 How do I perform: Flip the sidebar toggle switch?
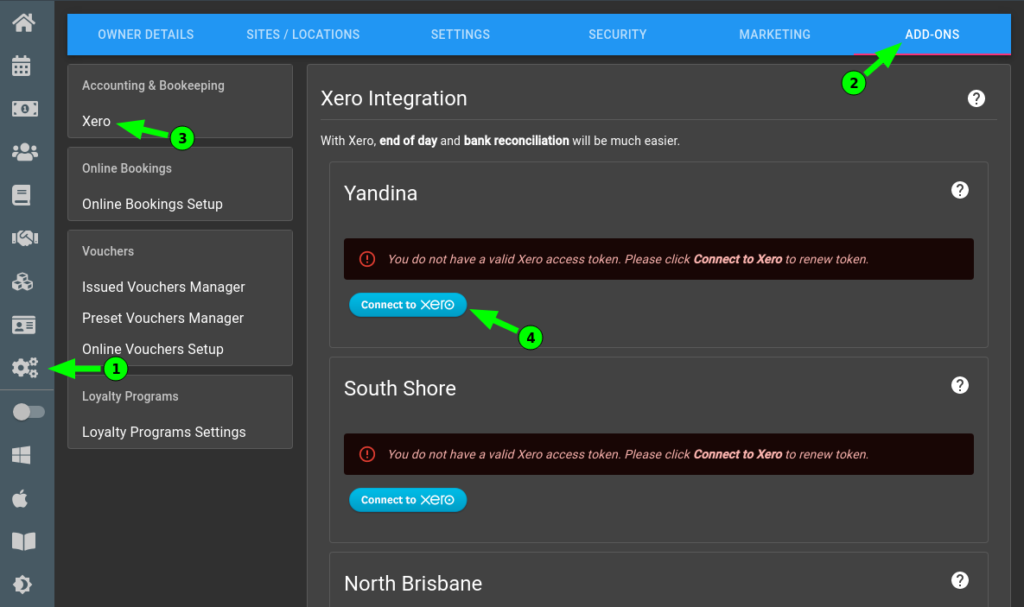click(29, 412)
